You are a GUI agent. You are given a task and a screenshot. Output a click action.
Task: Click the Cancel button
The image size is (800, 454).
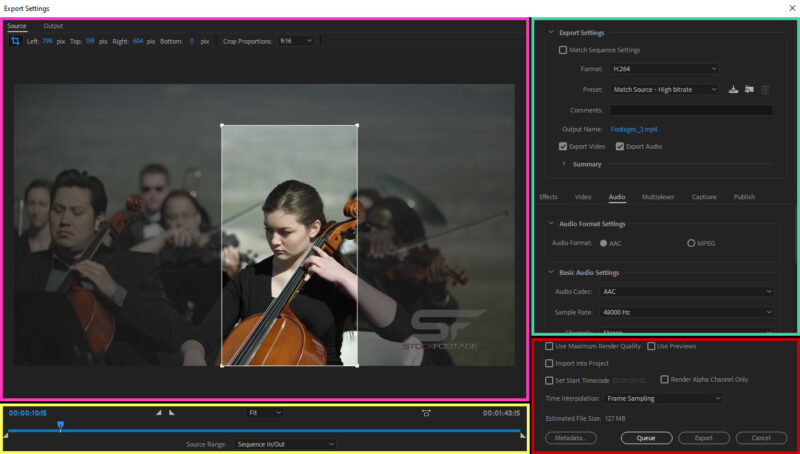tap(761, 438)
